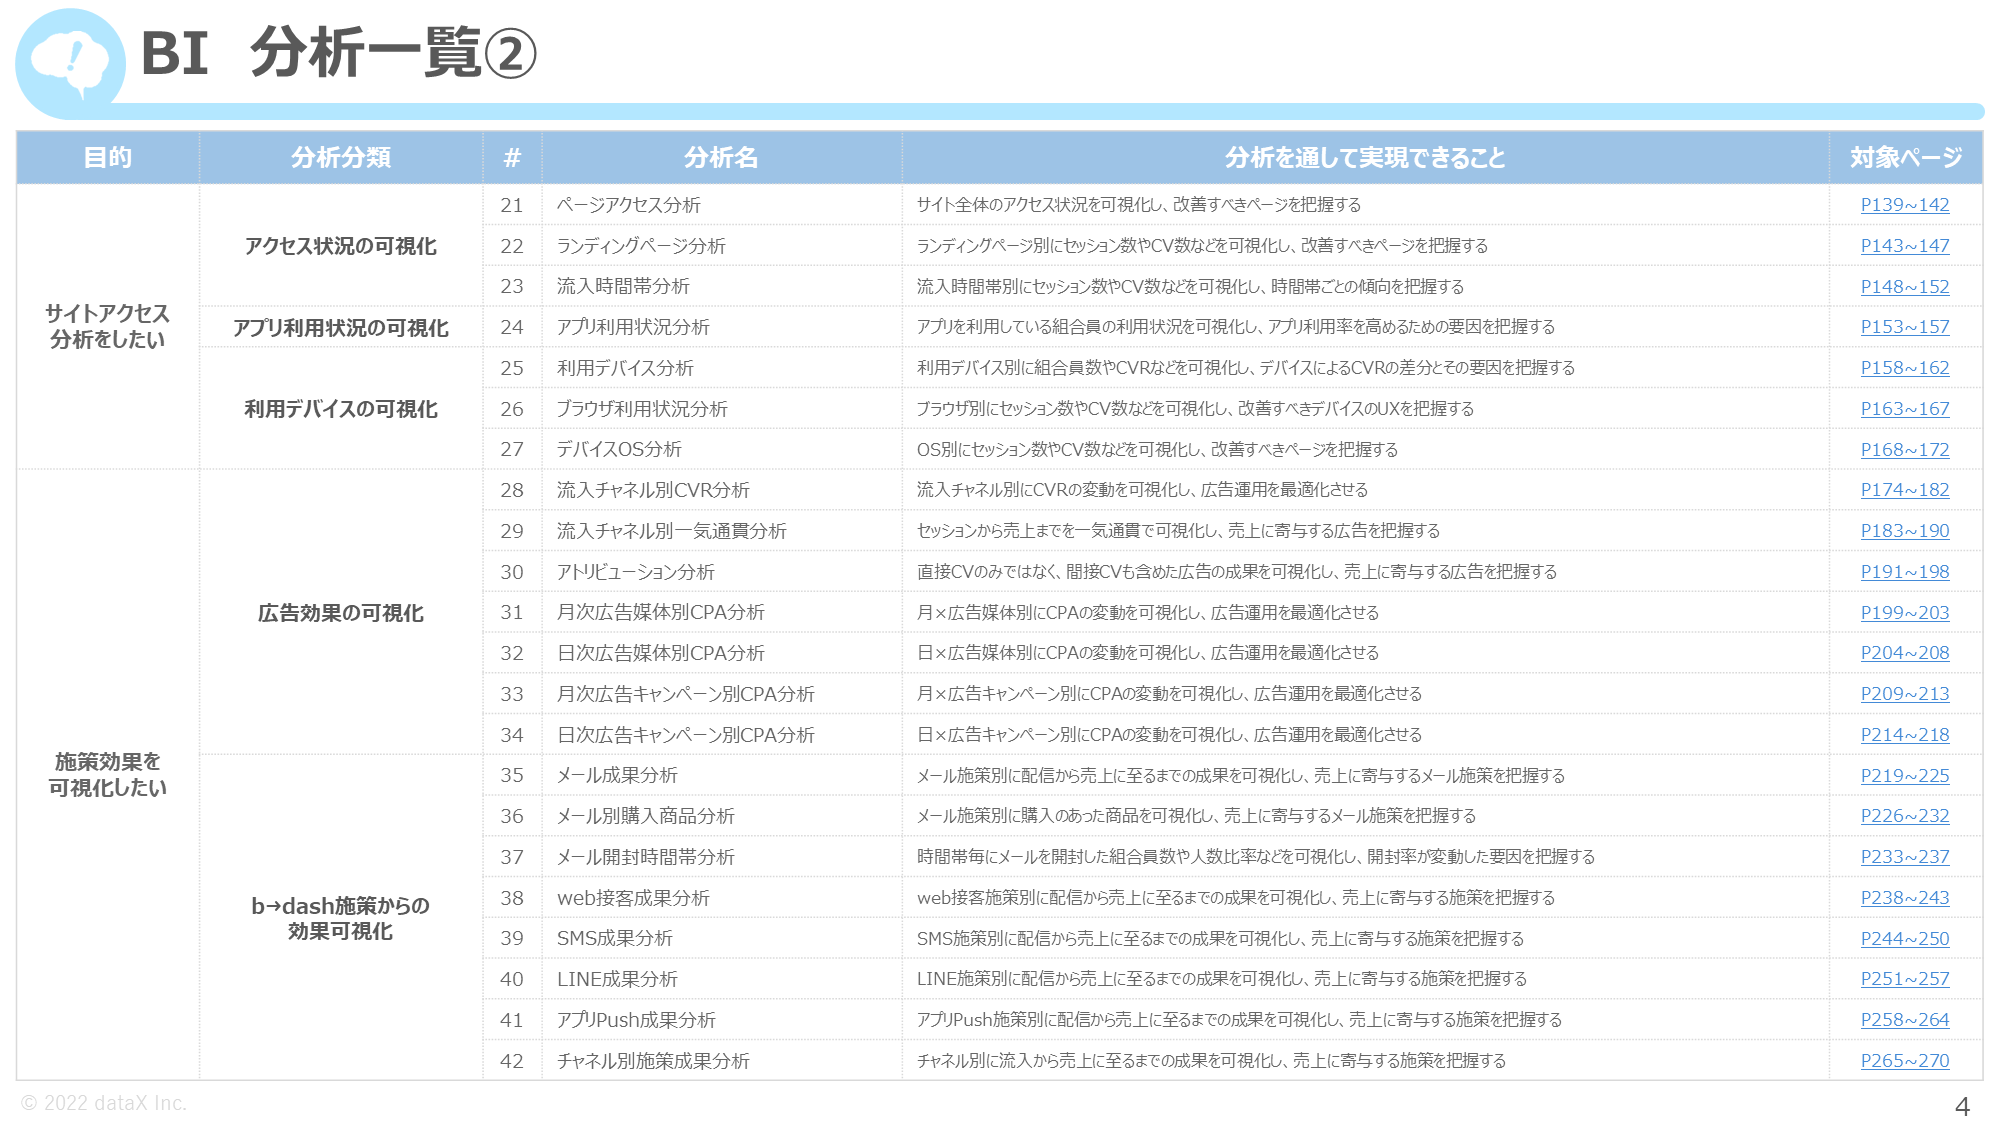Viewport: 2000px width, 1125px height.
Task: Open page link P258~264
Action: tap(1905, 1020)
